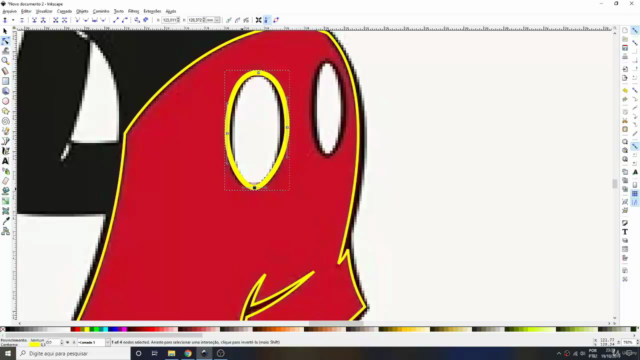Select the Selector arrow tool

coord(5,31)
